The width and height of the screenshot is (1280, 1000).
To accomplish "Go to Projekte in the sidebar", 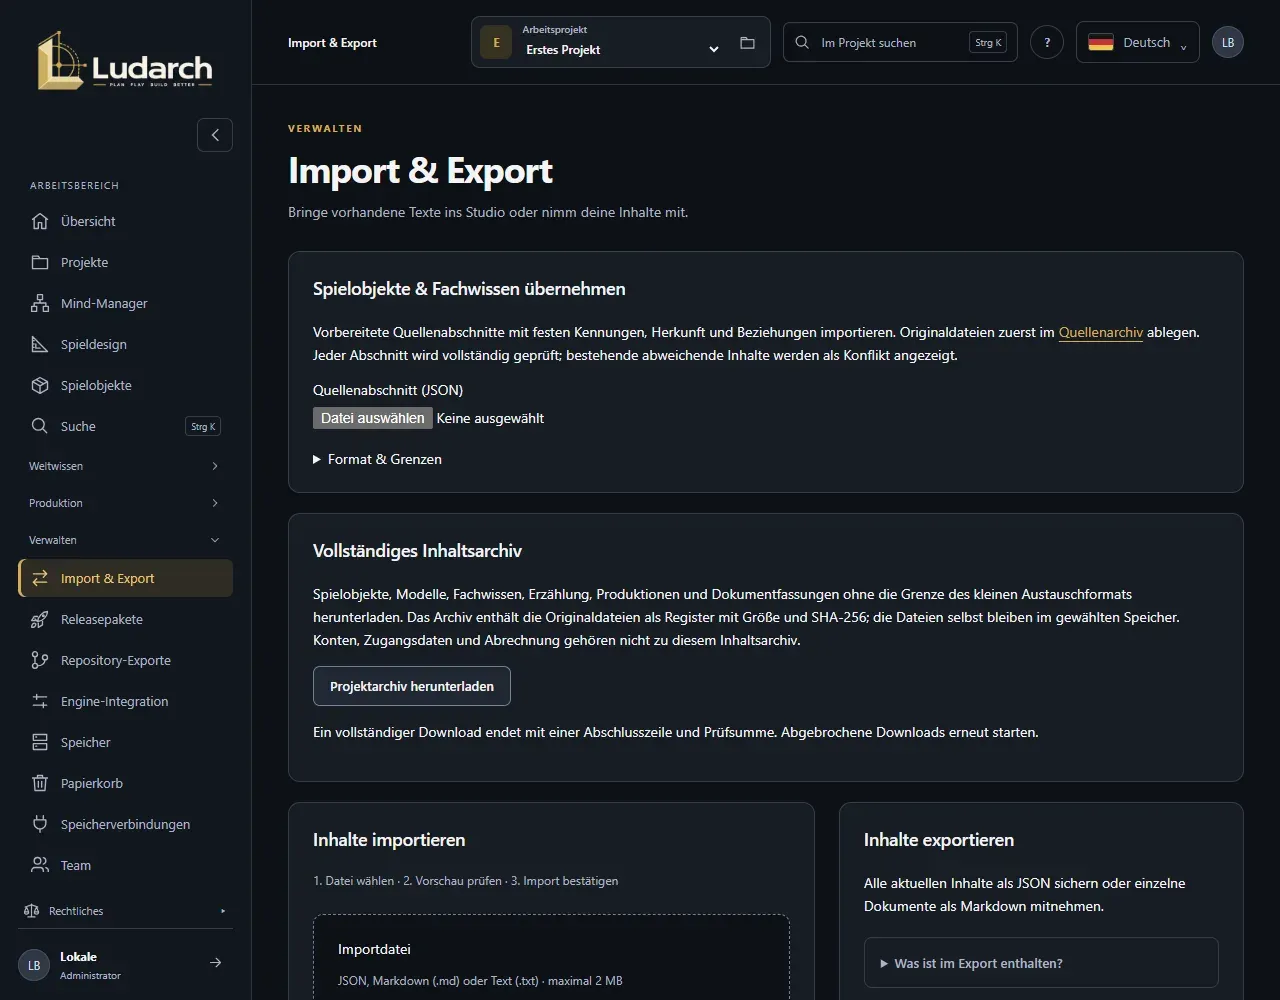I will tap(126, 262).
